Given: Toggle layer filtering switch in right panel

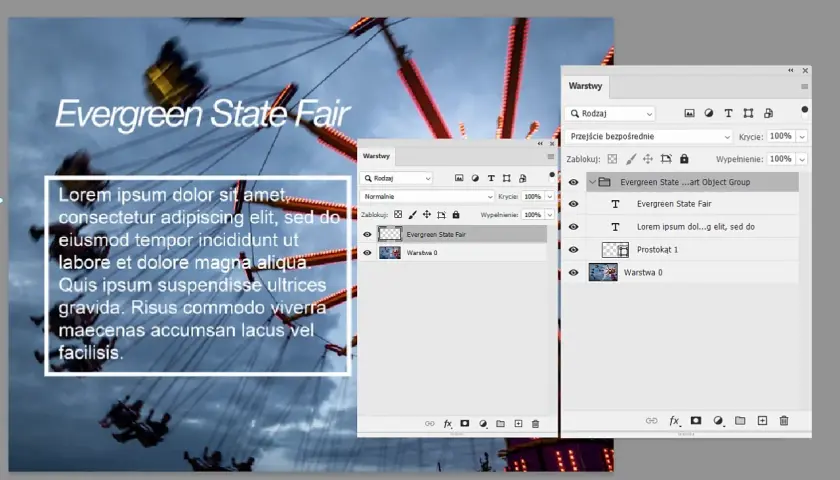Looking at the screenshot, I should [804, 112].
